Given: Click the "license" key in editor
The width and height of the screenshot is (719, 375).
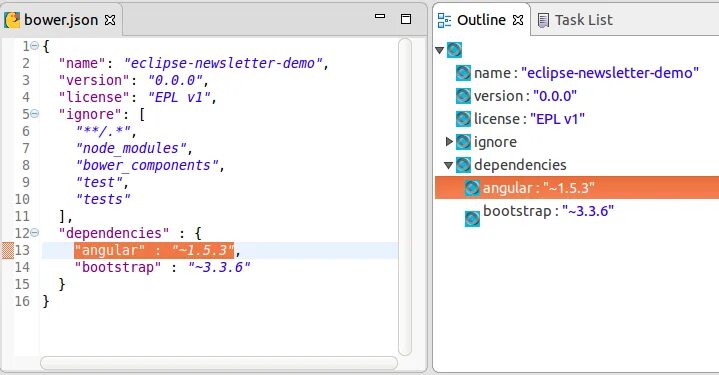Looking at the screenshot, I should click(94, 97).
